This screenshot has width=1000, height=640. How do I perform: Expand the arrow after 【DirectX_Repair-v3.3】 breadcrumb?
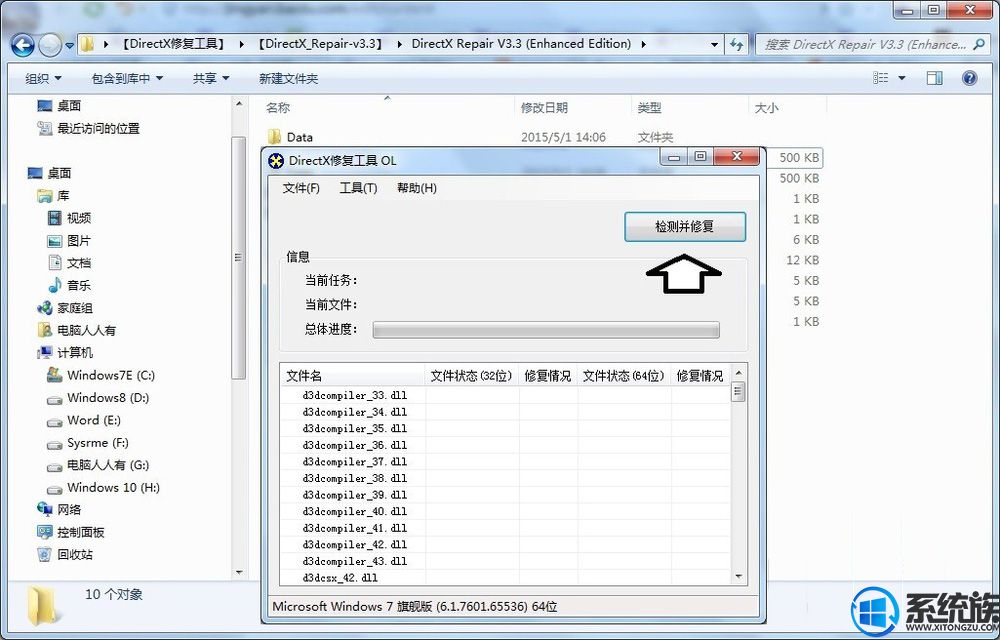click(399, 44)
